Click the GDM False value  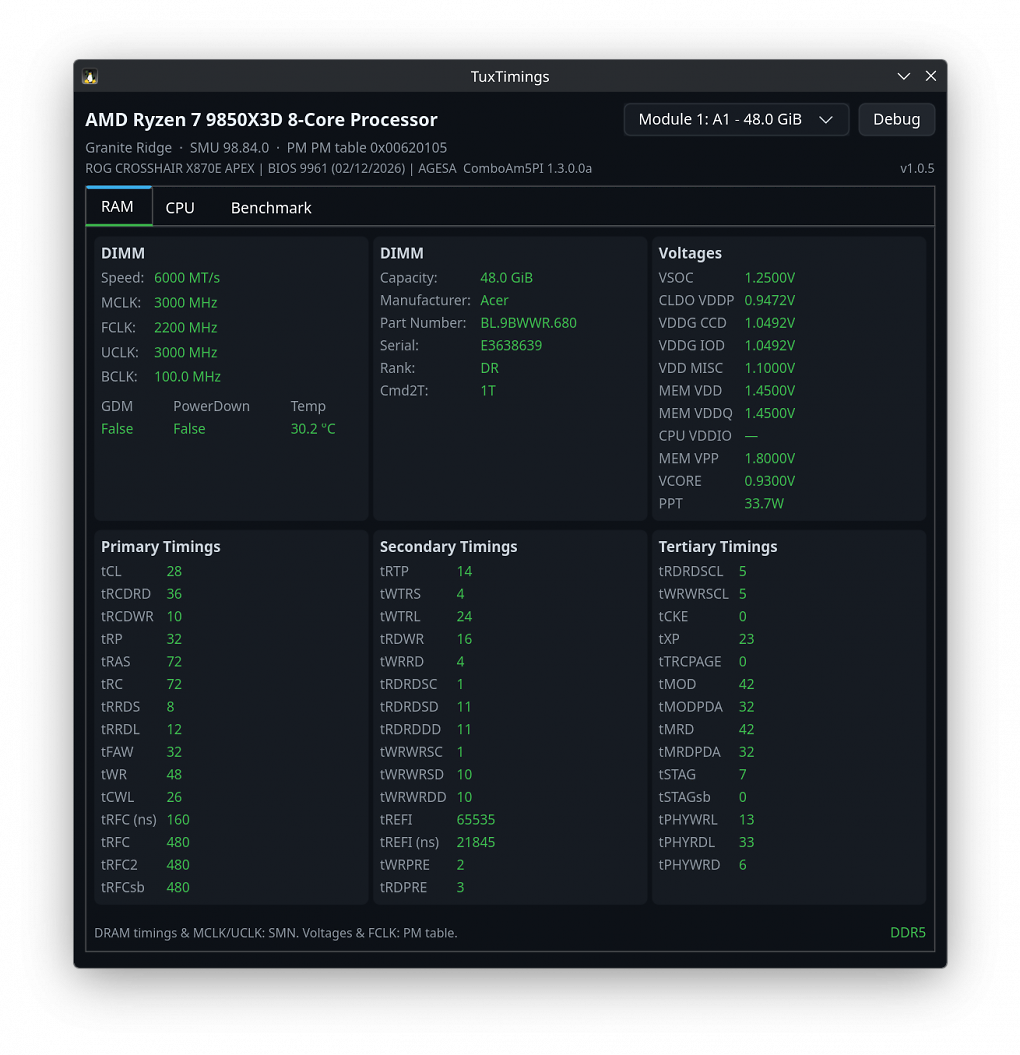[117, 429]
